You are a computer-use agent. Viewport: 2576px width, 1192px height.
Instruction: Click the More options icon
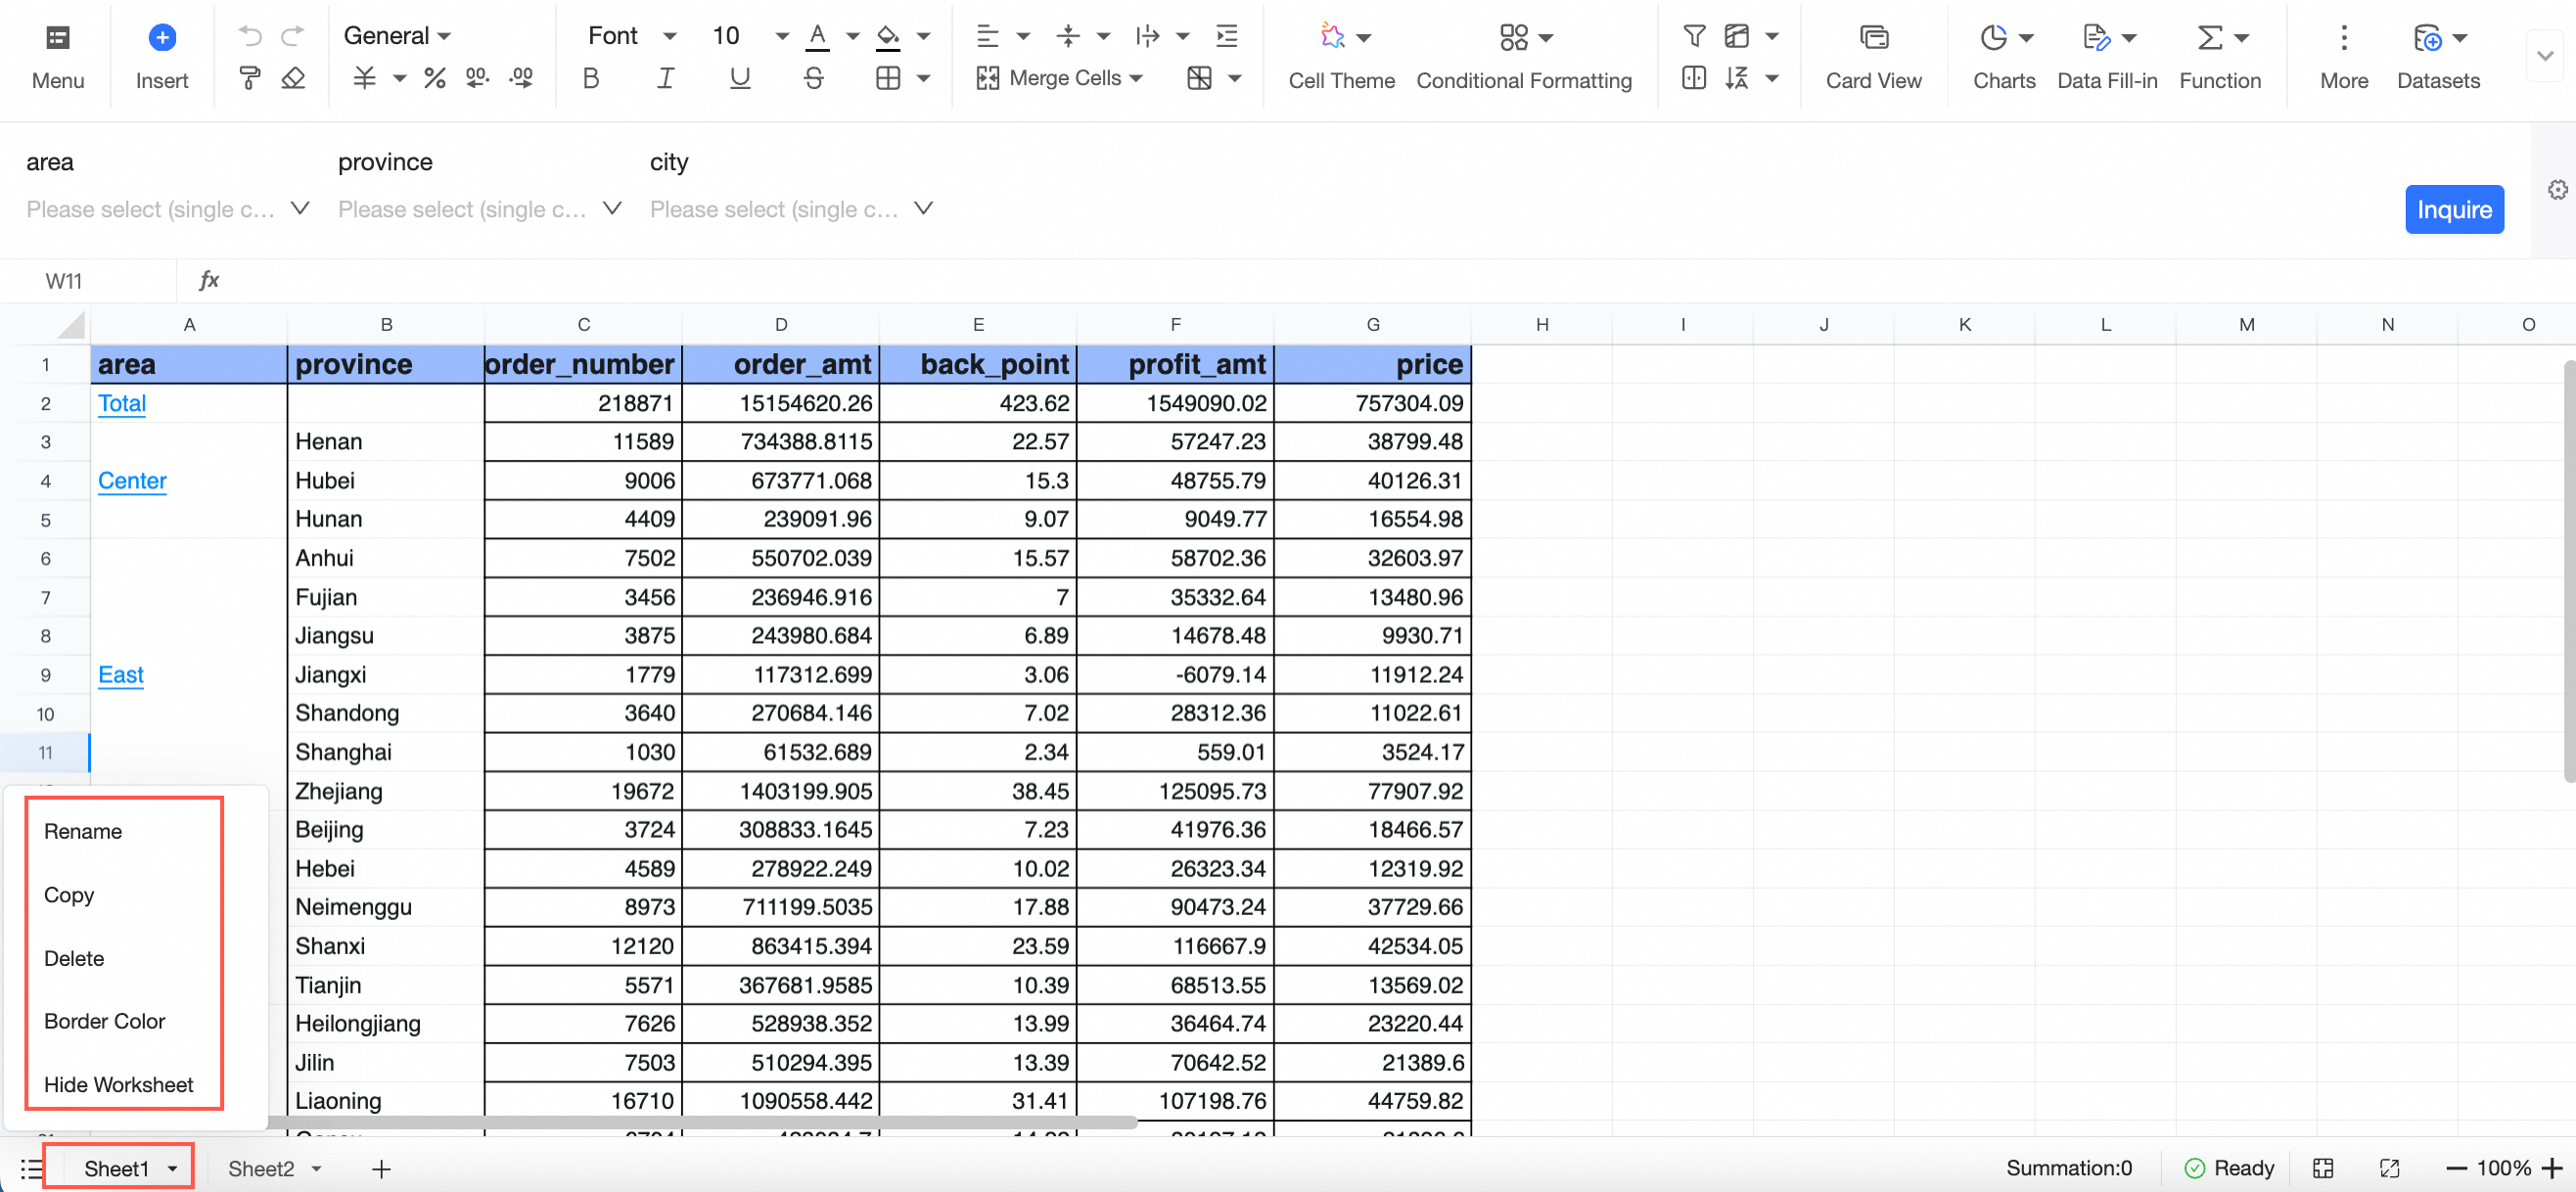(x=2343, y=38)
